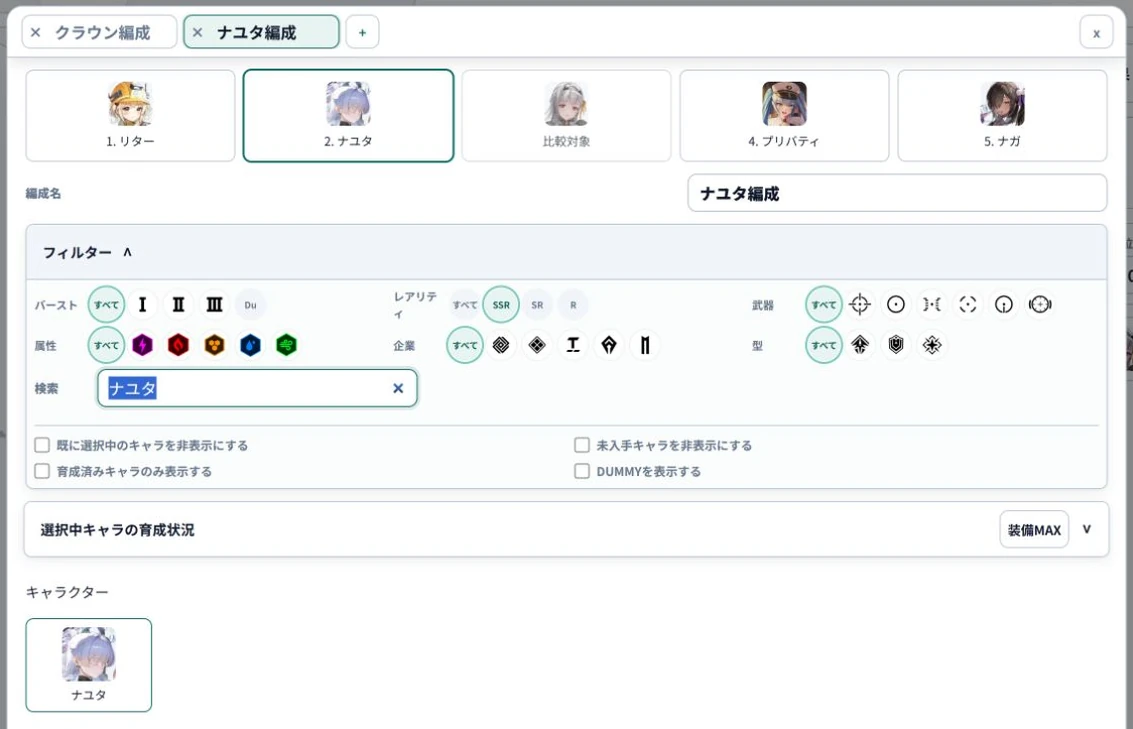1133x729 pixels.
Task: Select the pillar-shaped company icon filter
Action: click(x=645, y=345)
